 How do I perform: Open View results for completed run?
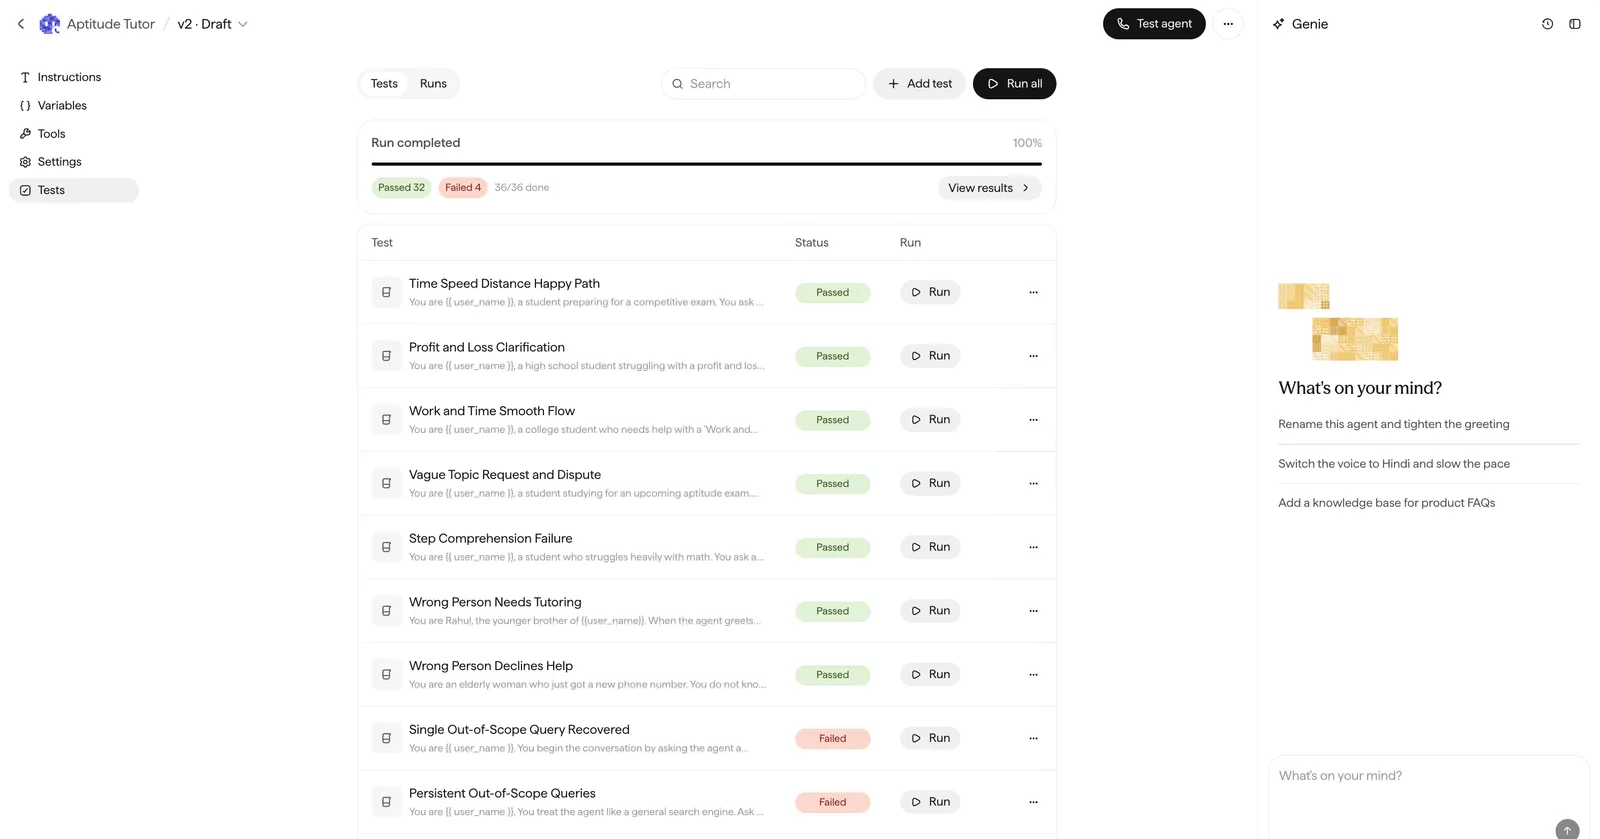[x=989, y=188]
